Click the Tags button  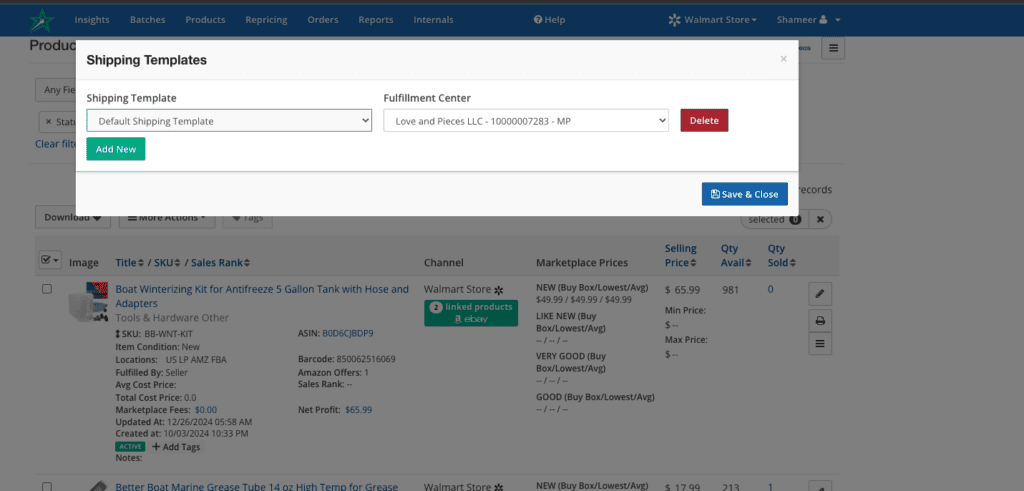pos(248,218)
